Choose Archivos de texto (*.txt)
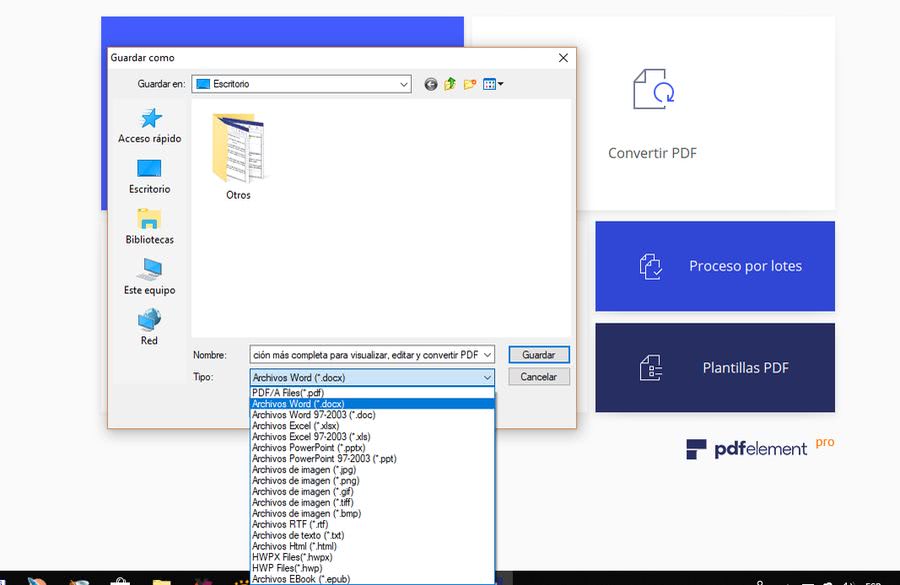This screenshot has width=900, height=585. pyautogui.click(x=373, y=534)
